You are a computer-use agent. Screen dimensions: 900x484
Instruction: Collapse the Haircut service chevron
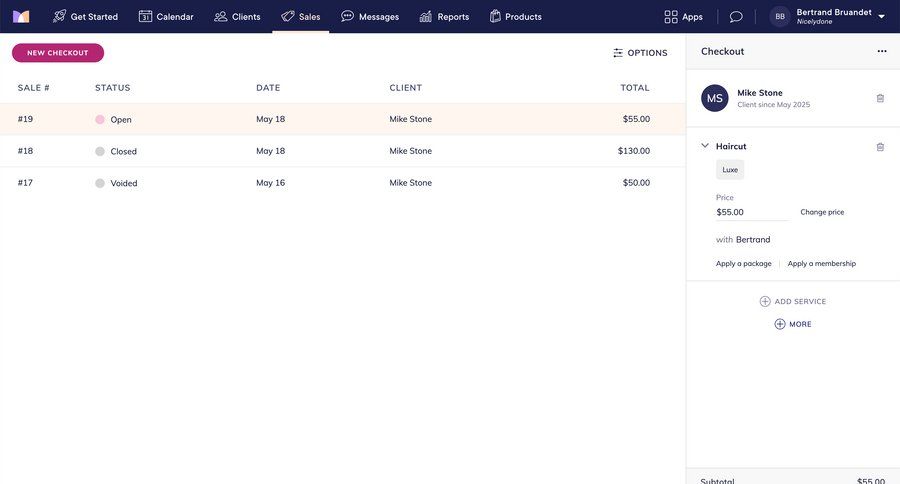click(705, 146)
